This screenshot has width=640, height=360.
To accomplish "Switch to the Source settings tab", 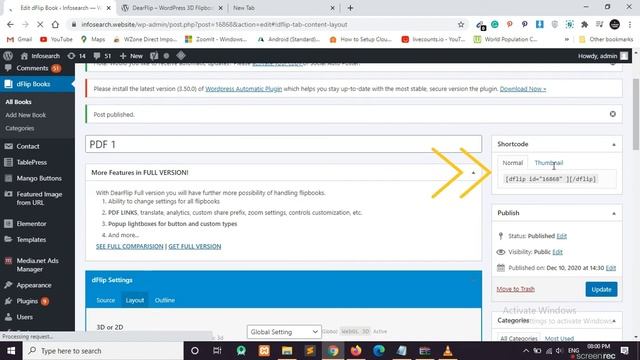I will point(106,300).
